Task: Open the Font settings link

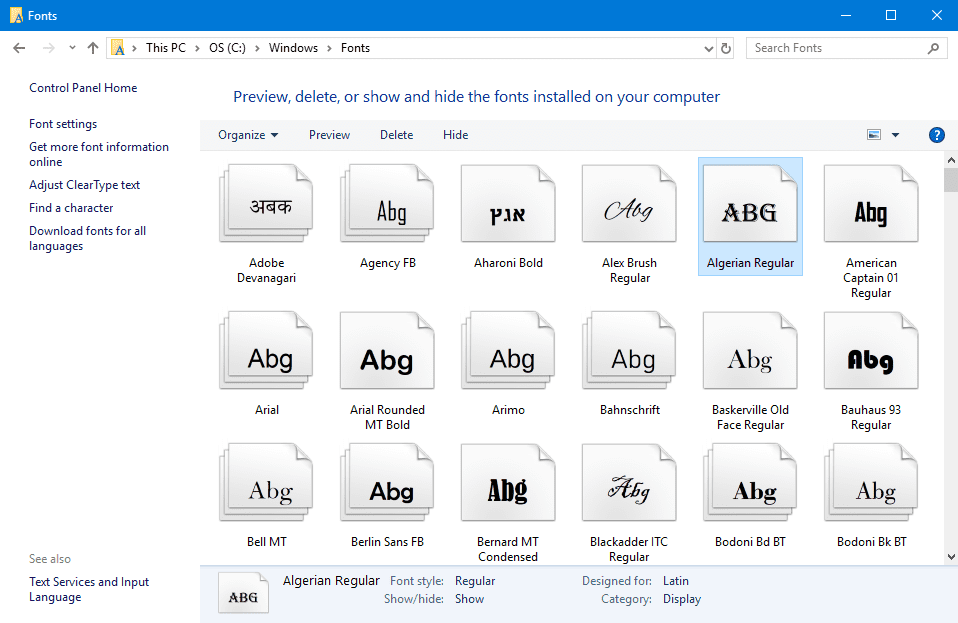Action: [x=63, y=124]
